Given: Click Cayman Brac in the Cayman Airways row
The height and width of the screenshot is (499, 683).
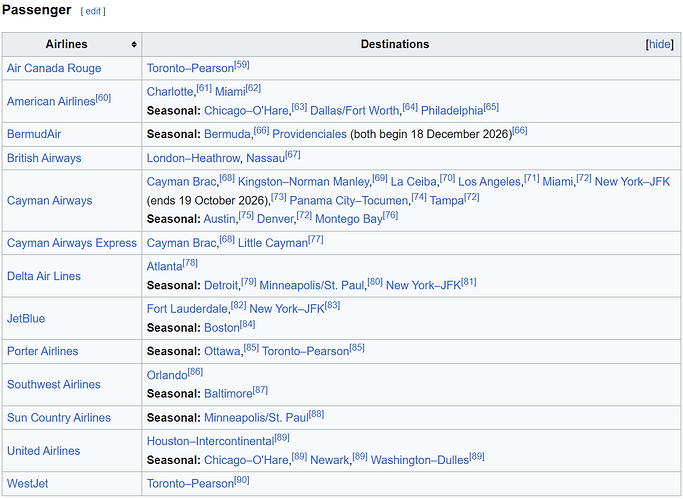Looking at the screenshot, I should 182,182.
